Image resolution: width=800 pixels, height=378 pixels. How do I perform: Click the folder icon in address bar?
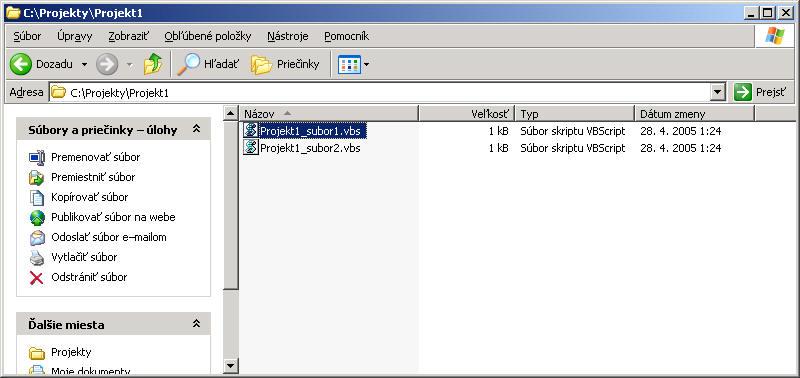coord(59,92)
